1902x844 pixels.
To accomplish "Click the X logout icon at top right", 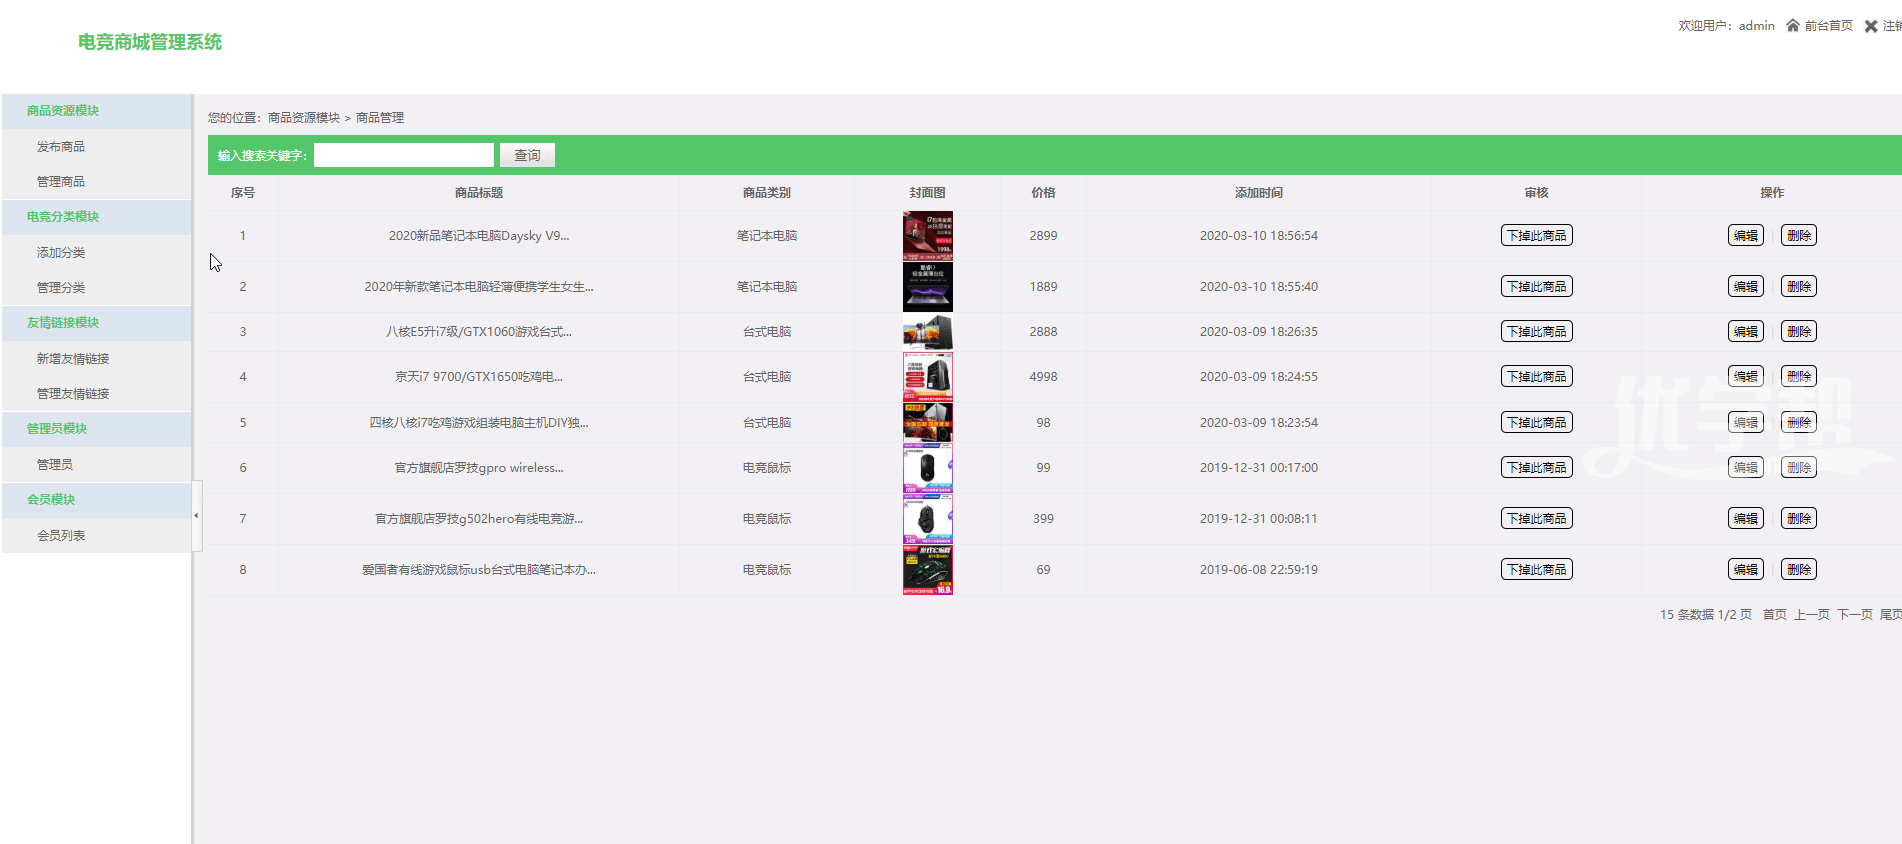I will [x=1870, y=26].
